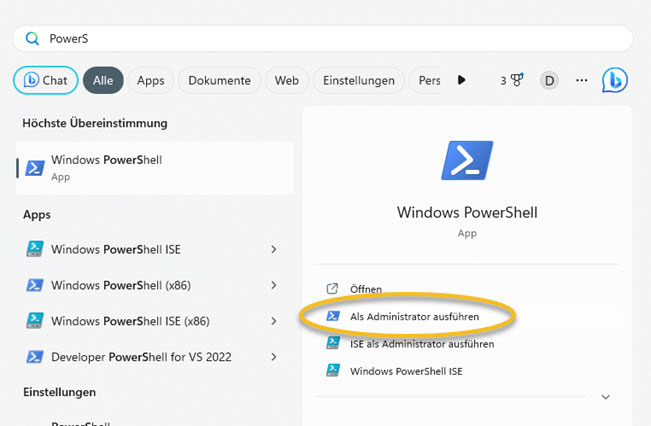This screenshot has width=651, height=426.
Task: Click the Windows PowerShell icon in best match
Action: 35,168
